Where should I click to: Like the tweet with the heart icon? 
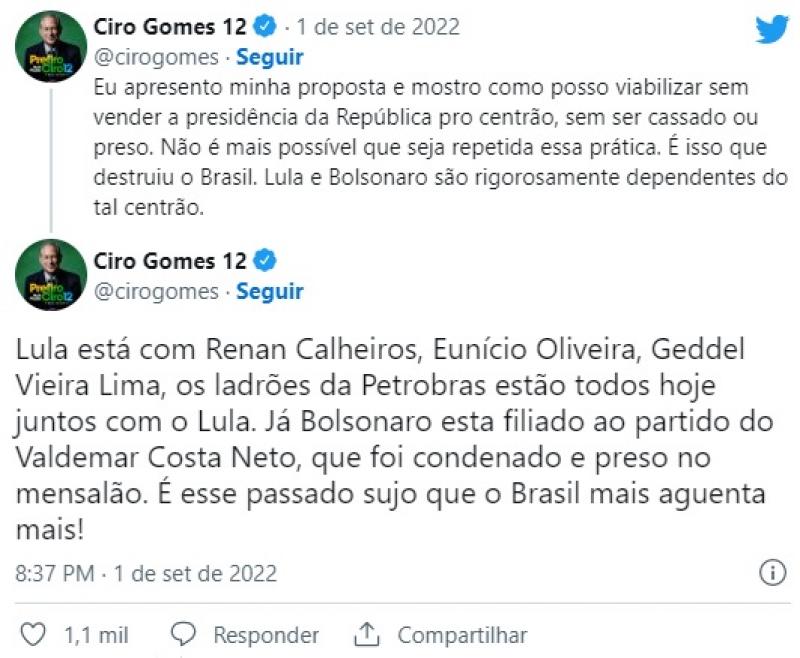[33, 634]
